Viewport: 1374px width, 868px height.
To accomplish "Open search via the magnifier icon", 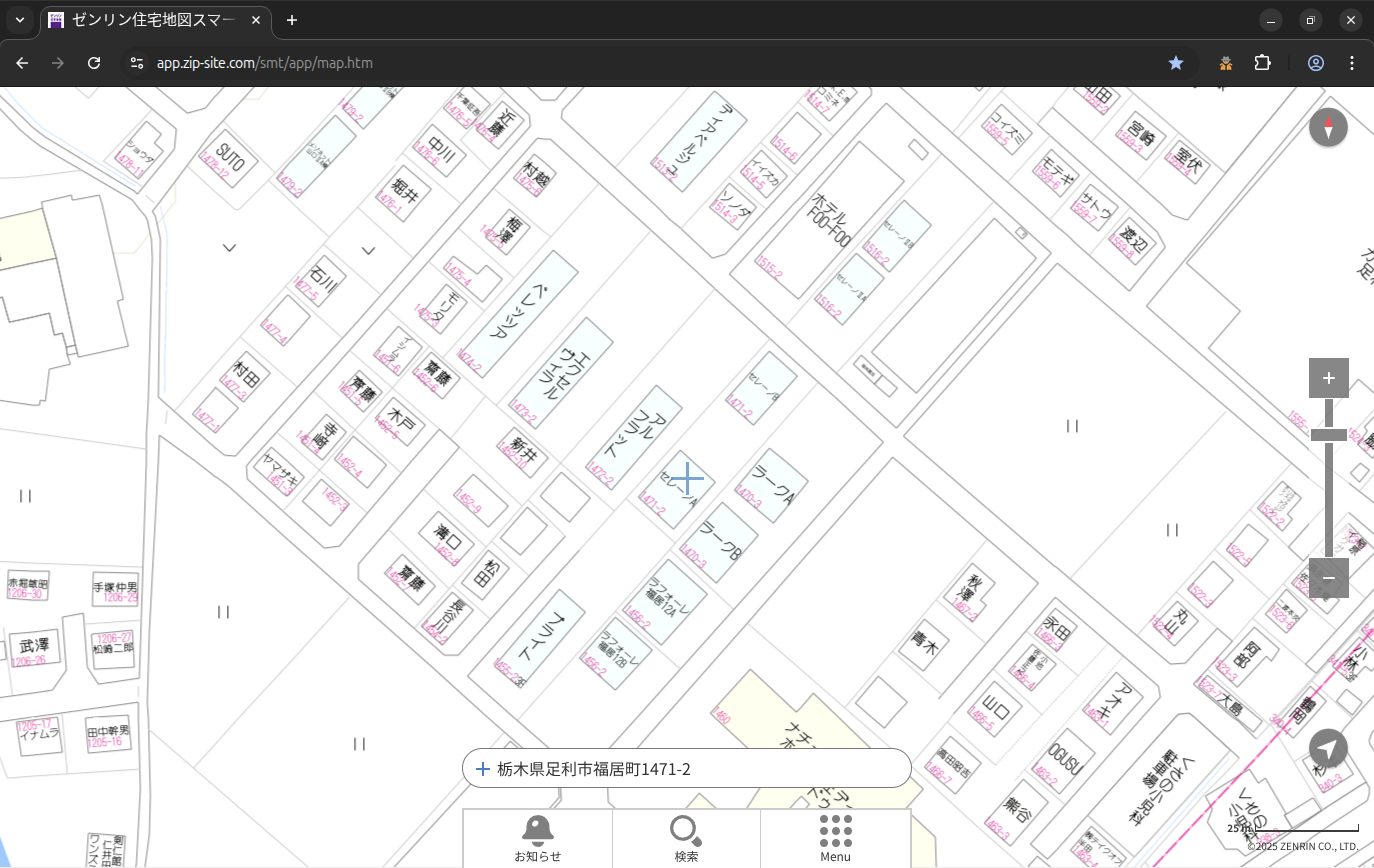I will point(686,838).
